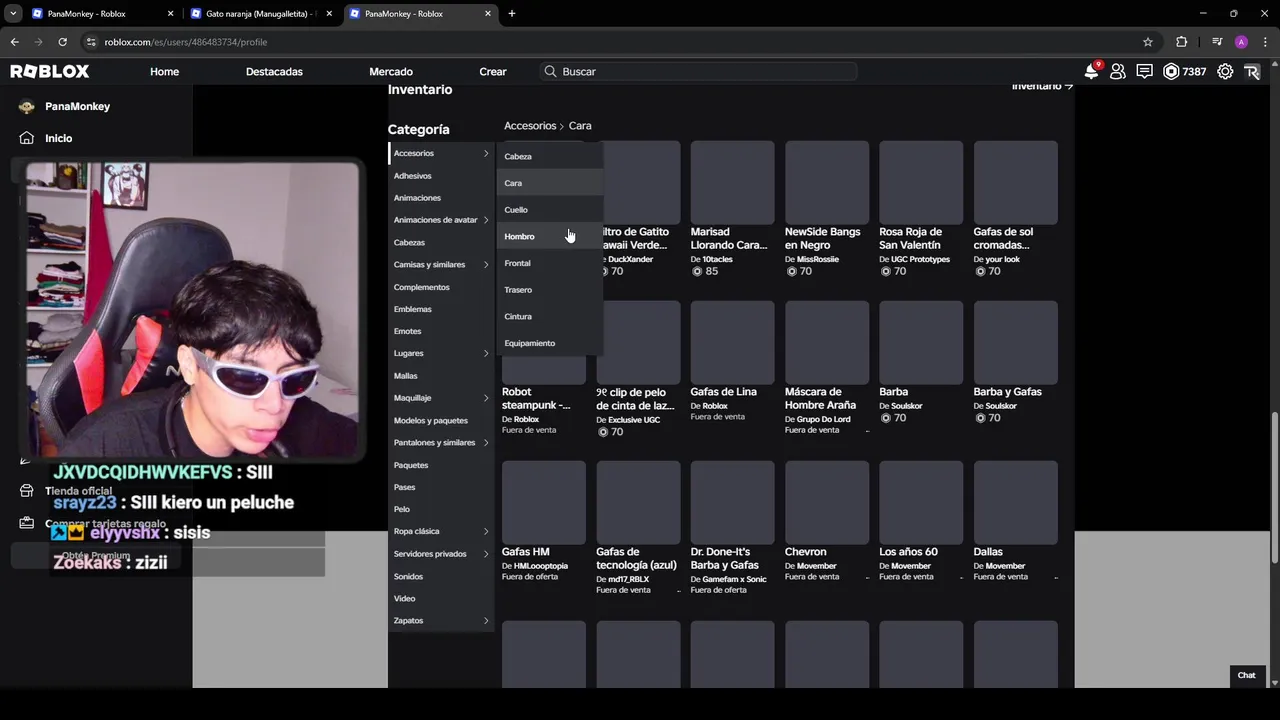Bookmark this page with the star icon

(x=1148, y=42)
